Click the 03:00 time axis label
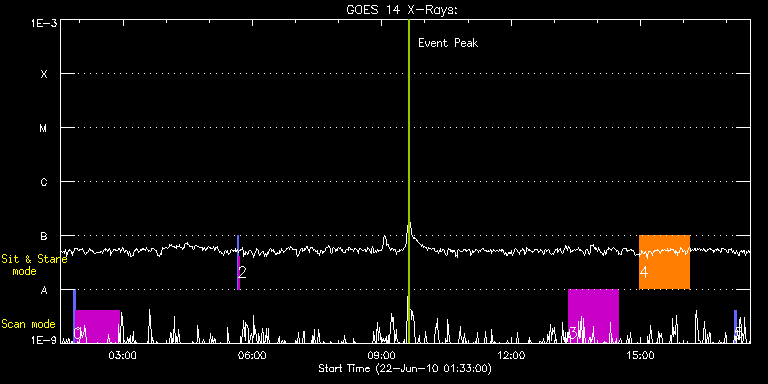768x384 pixels. click(x=122, y=355)
